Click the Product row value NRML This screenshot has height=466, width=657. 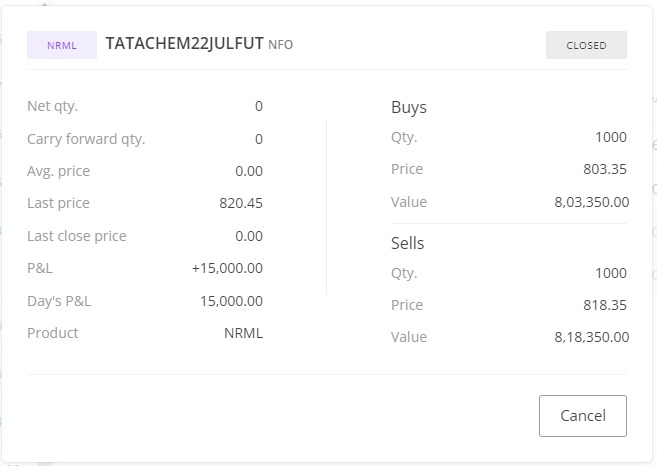coord(243,333)
